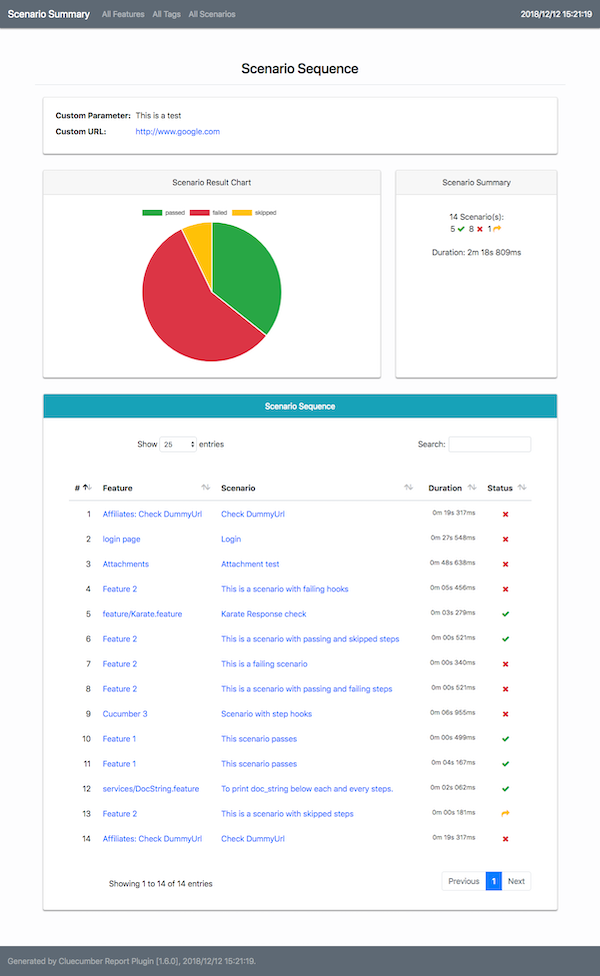Click failed status icon for row 8
This screenshot has height=976, width=600.
click(x=505, y=689)
